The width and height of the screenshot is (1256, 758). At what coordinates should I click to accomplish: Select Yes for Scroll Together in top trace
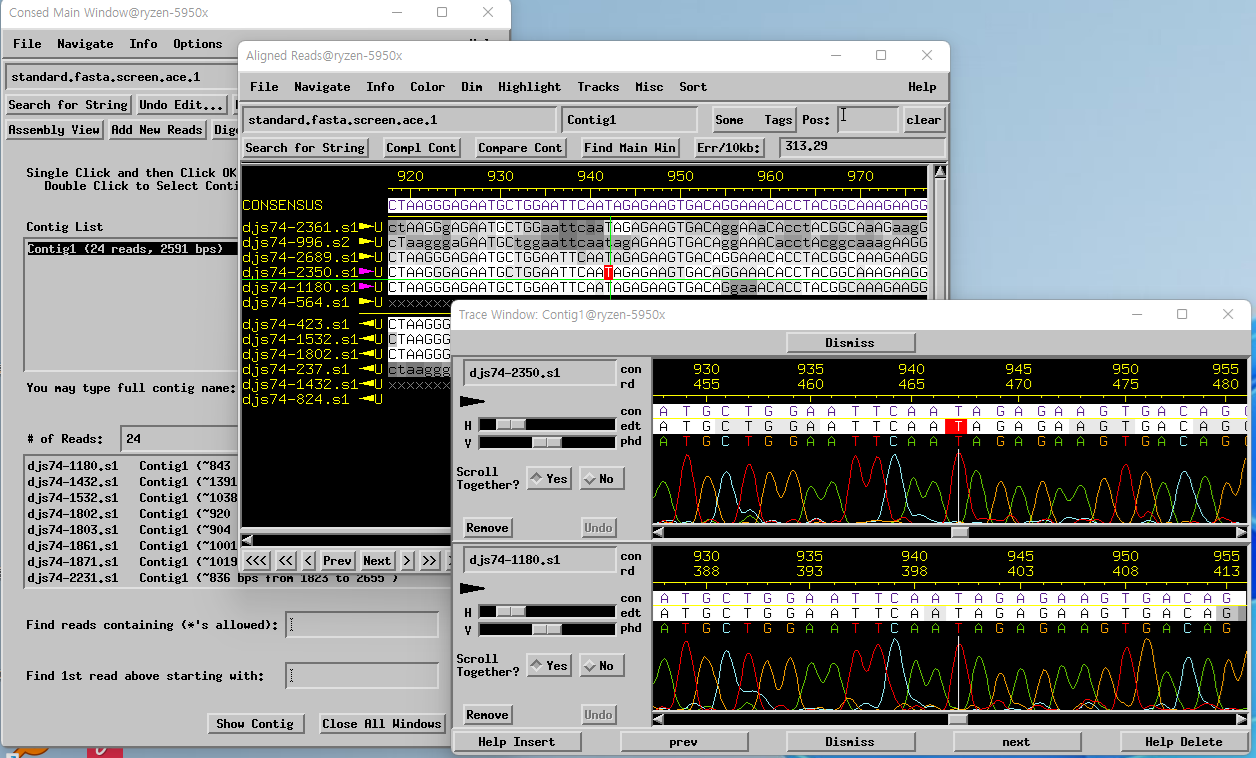(x=548, y=479)
